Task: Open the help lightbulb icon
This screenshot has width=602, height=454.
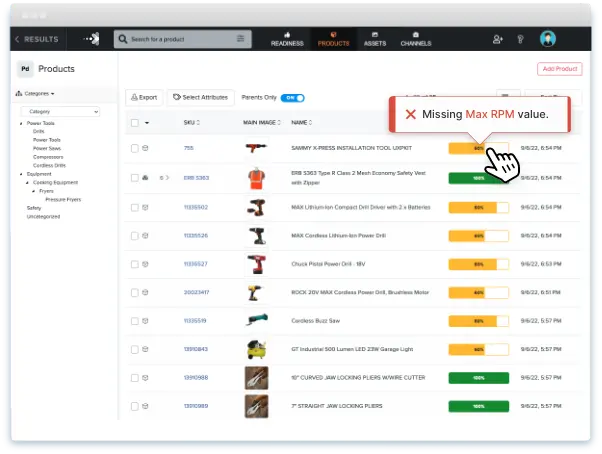Action: pos(521,39)
